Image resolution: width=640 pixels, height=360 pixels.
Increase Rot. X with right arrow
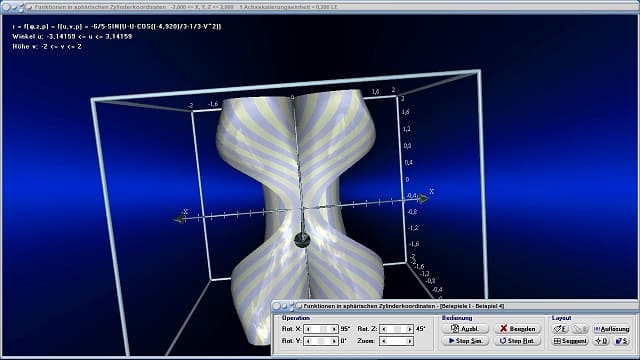tap(334, 329)
